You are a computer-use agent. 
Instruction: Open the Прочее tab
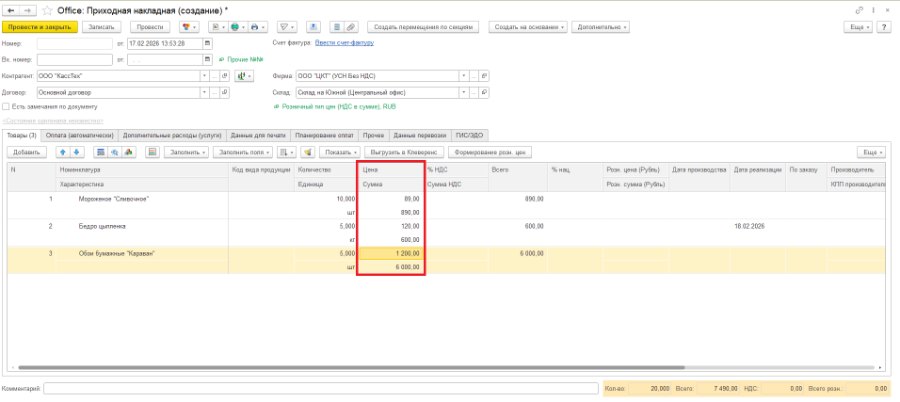point(374,136)
